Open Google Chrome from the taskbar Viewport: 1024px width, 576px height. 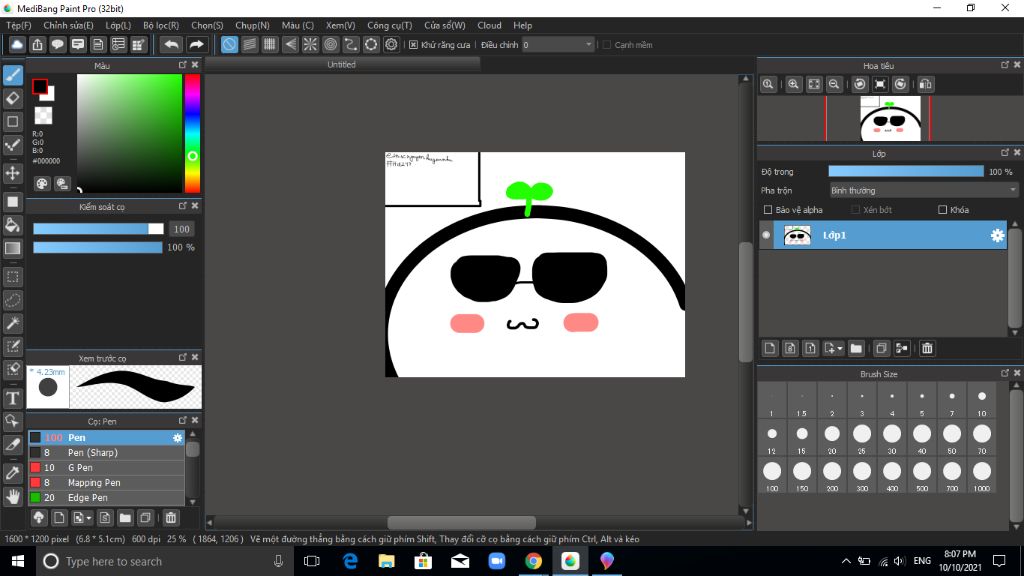pos(534,561)
